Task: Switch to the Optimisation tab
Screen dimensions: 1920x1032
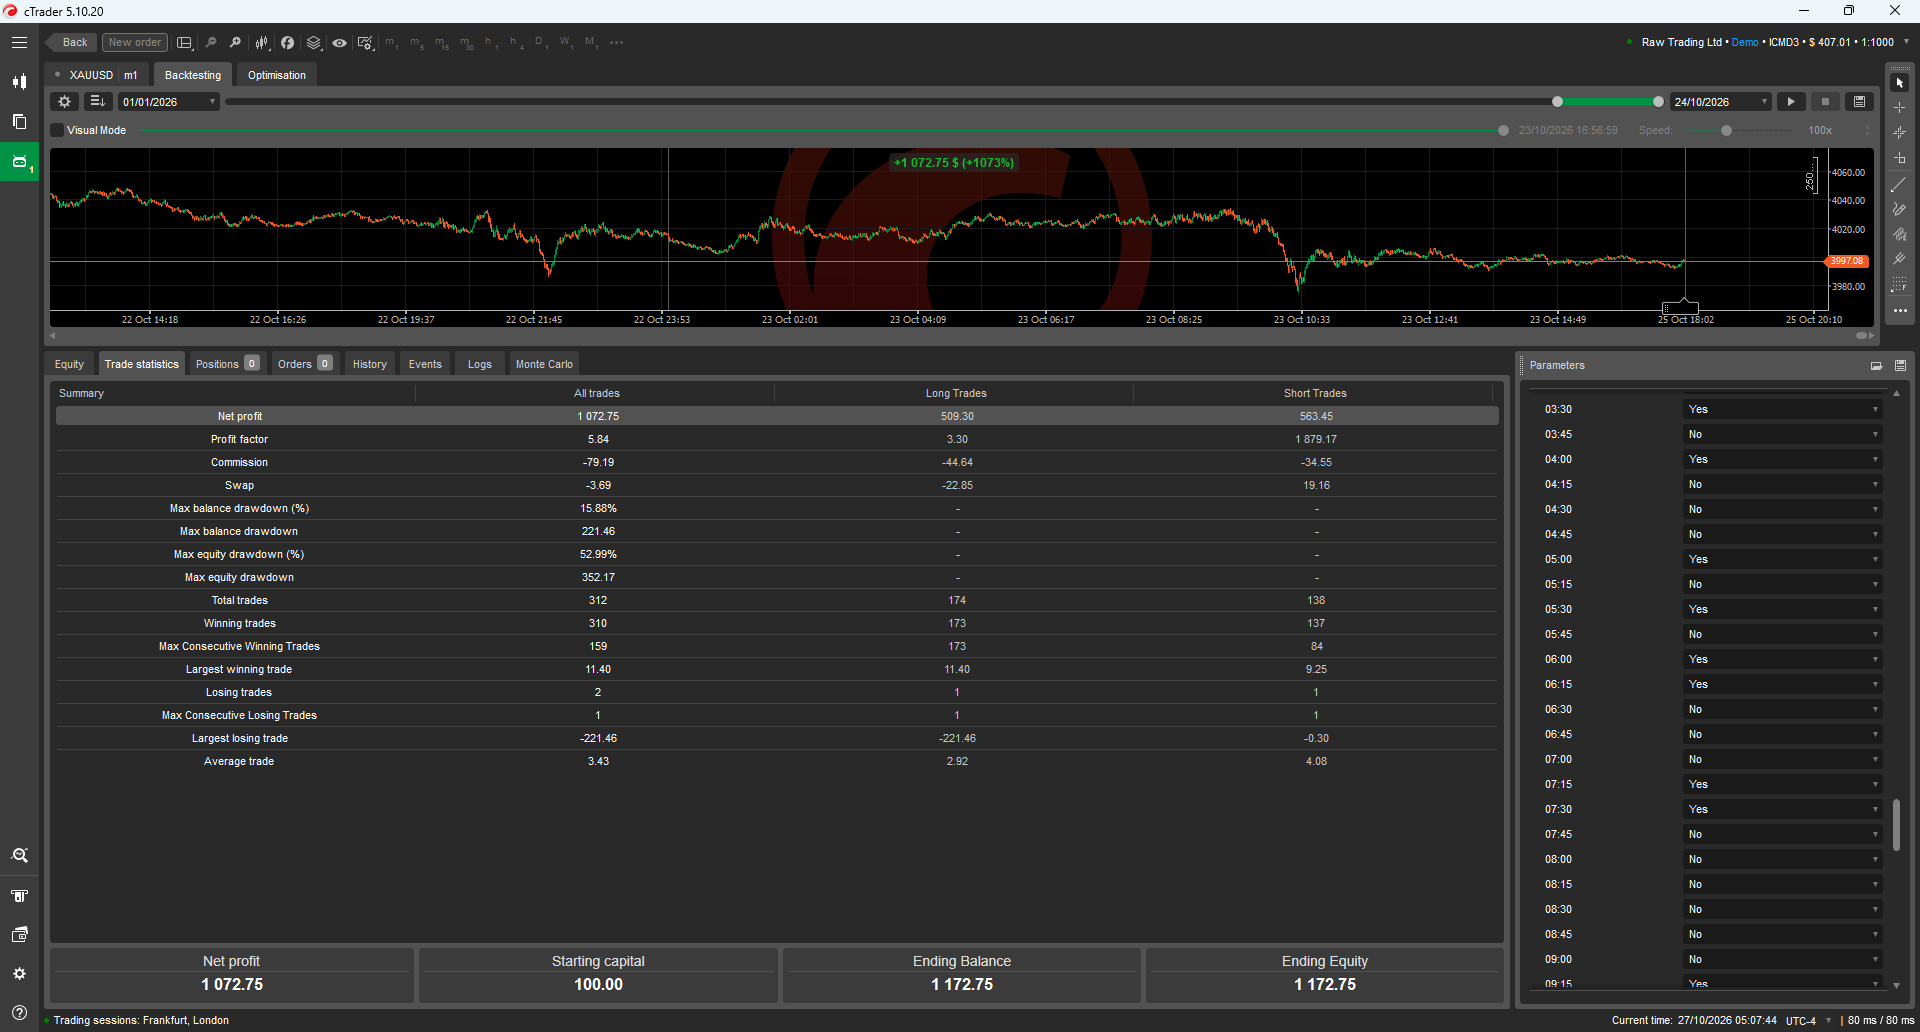Action: [277, 75]
